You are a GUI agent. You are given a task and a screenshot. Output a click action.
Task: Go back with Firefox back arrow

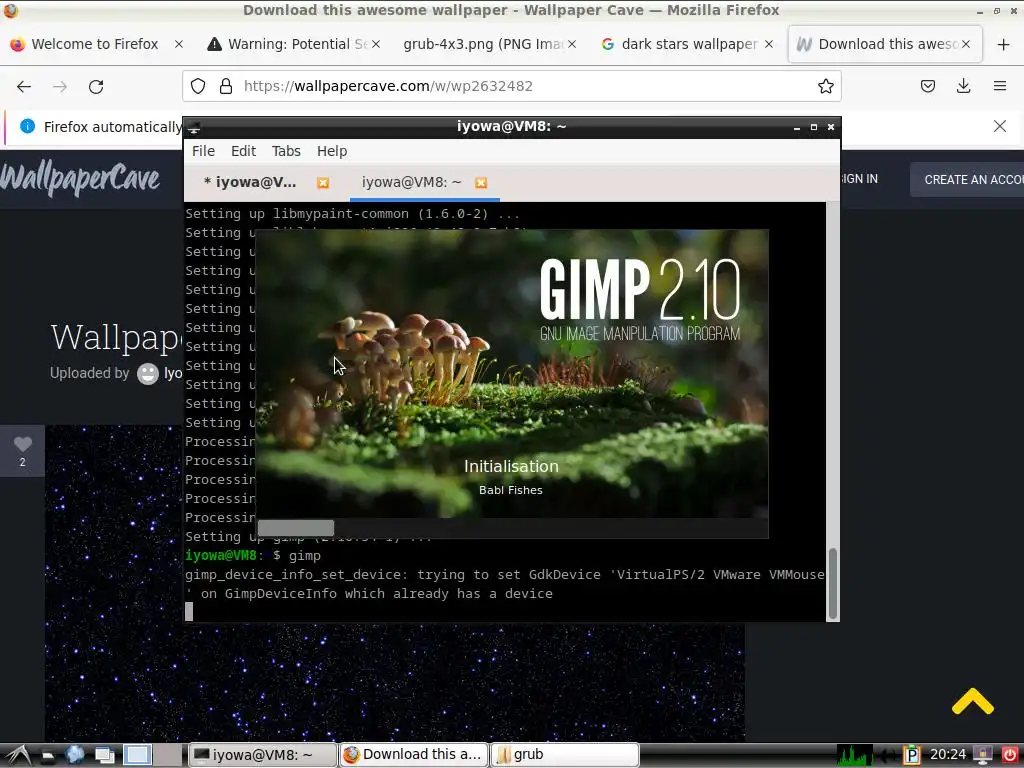[x=24, y=86]
